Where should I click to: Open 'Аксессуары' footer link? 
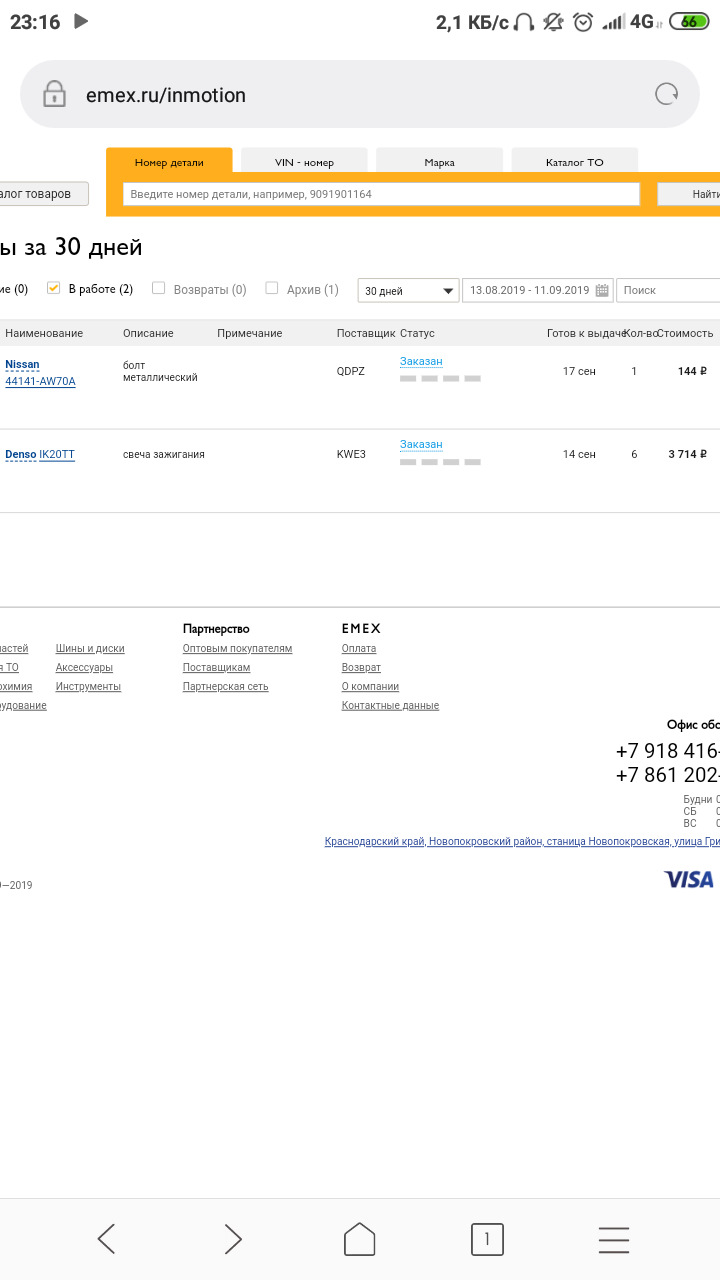pos(84,667)
